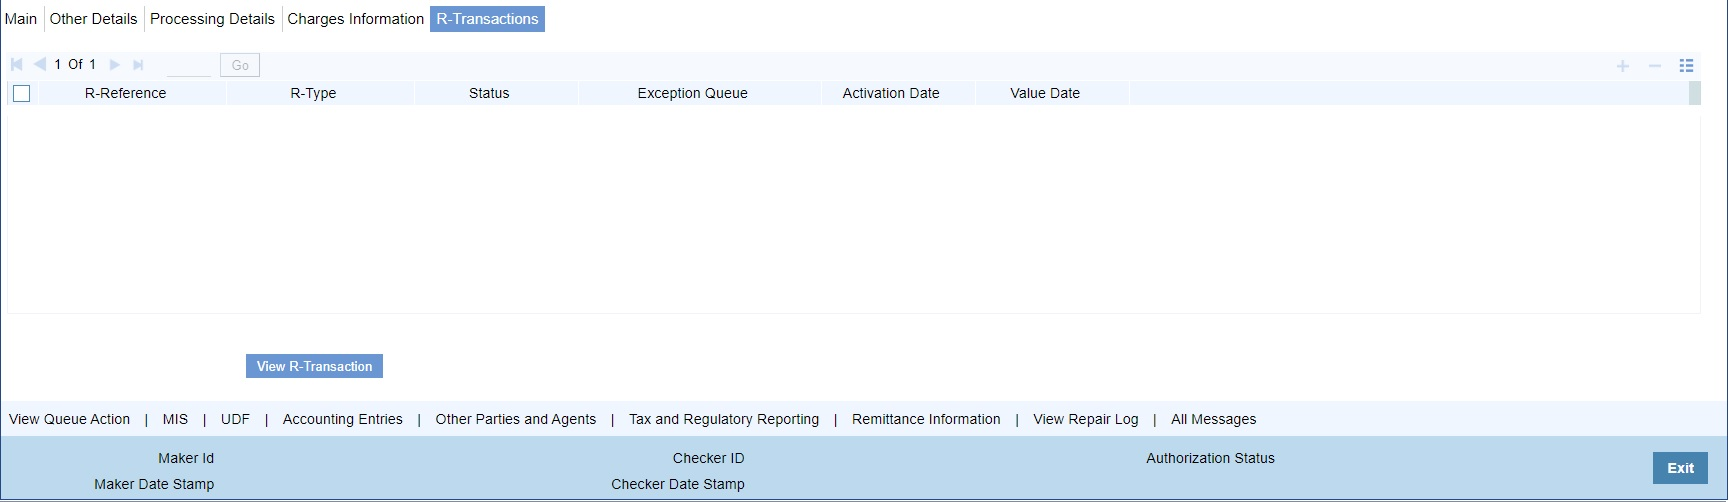Click the Go button
Screen dimensions: 1730x502
point(240,66)
